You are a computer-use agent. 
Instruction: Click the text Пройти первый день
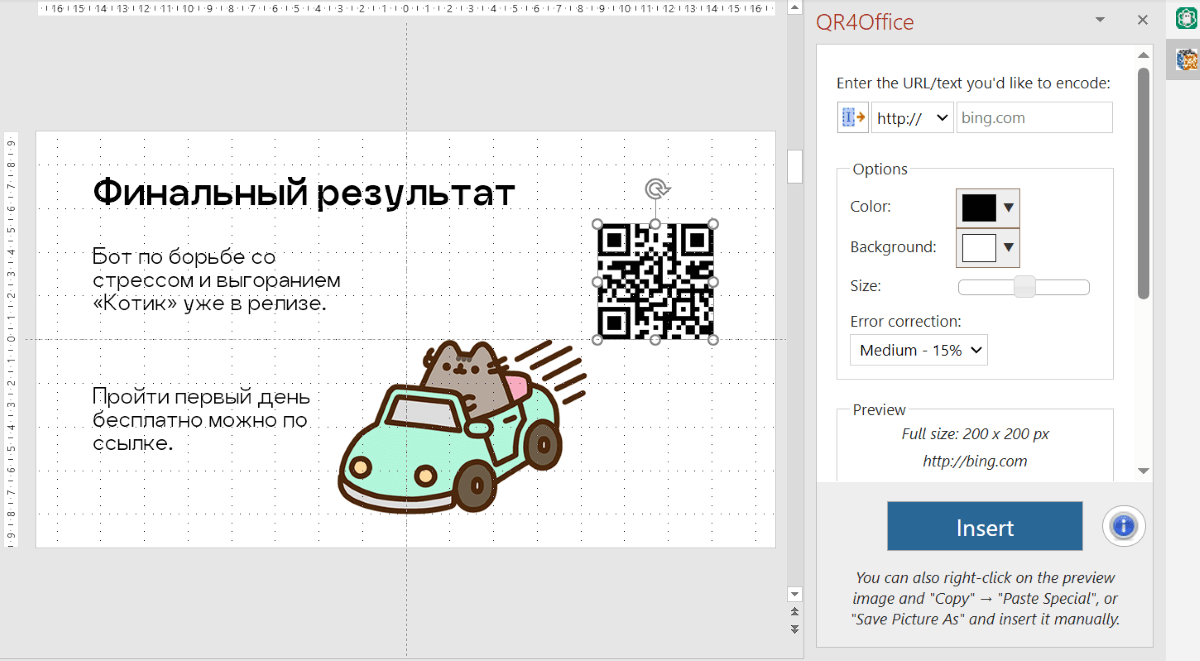tap(201, 397)
